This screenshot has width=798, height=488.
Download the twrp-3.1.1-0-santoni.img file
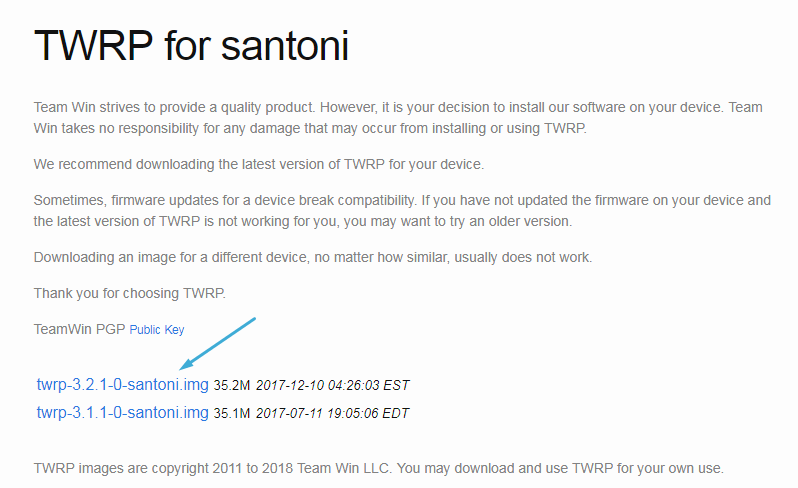pos(122,412)
